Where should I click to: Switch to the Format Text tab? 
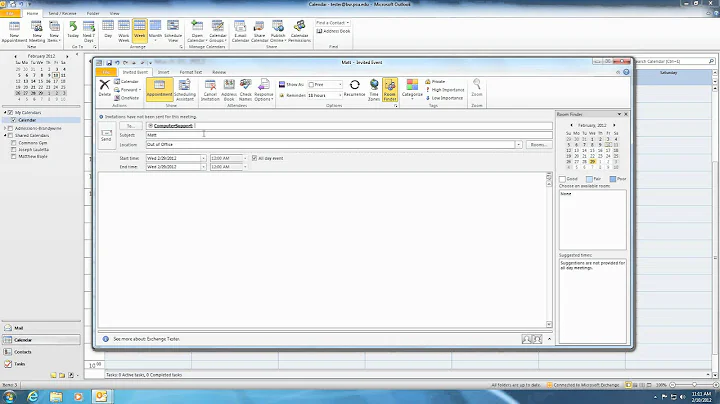(x=191, y=72)
